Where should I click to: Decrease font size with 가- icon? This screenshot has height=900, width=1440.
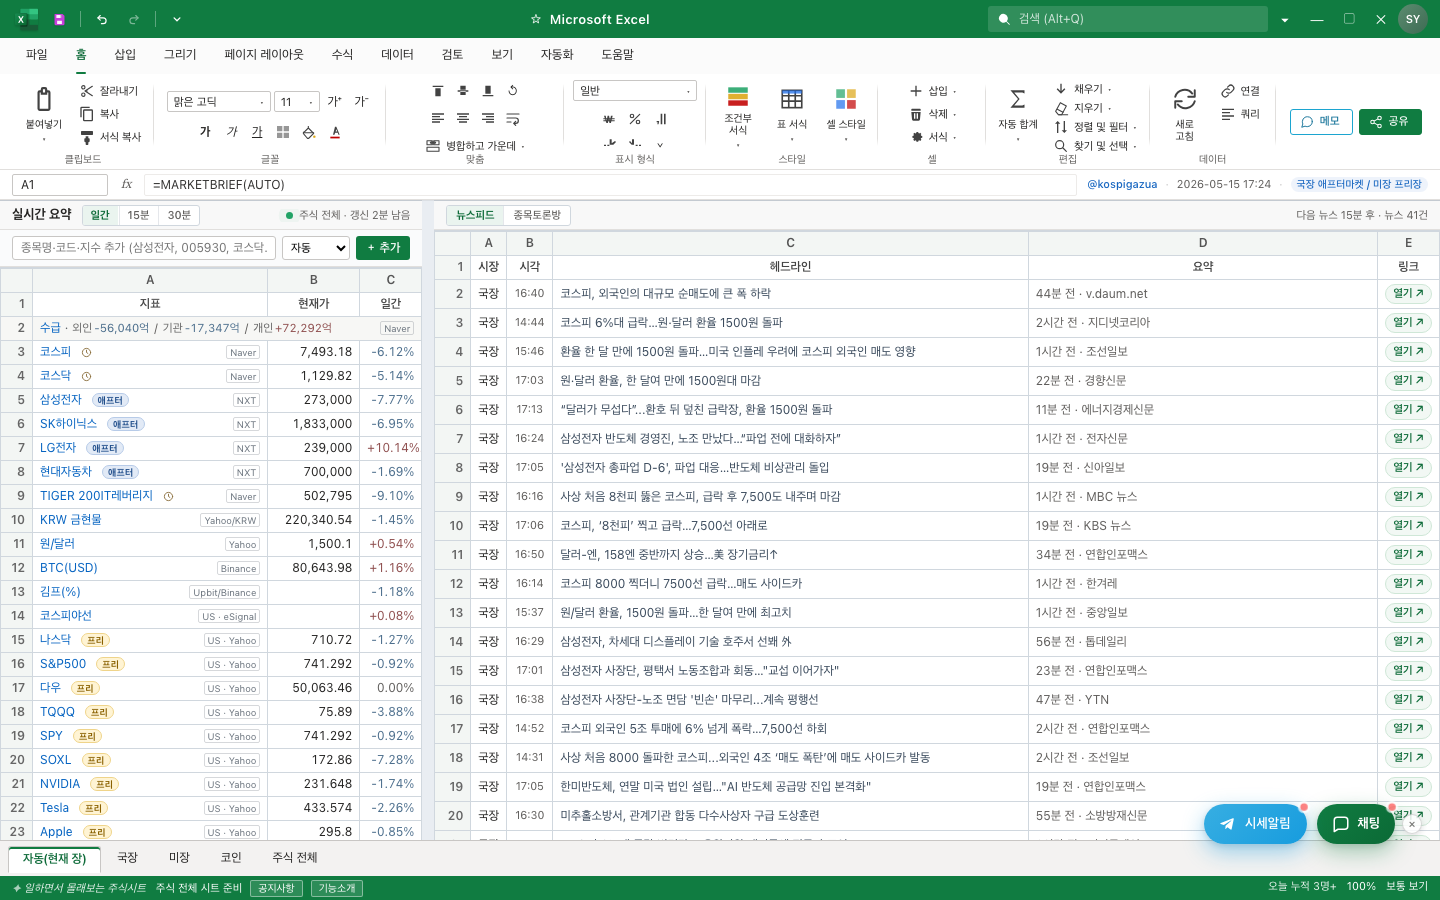coord(361,102)
